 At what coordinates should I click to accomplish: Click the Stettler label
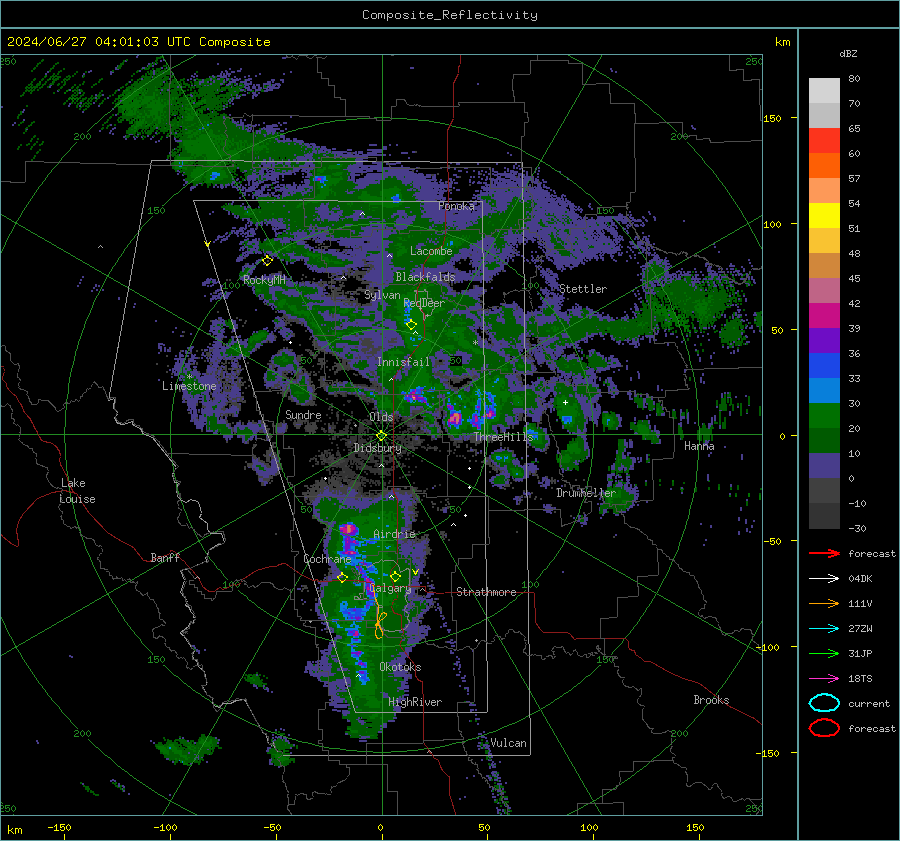[x=583, y=289]
